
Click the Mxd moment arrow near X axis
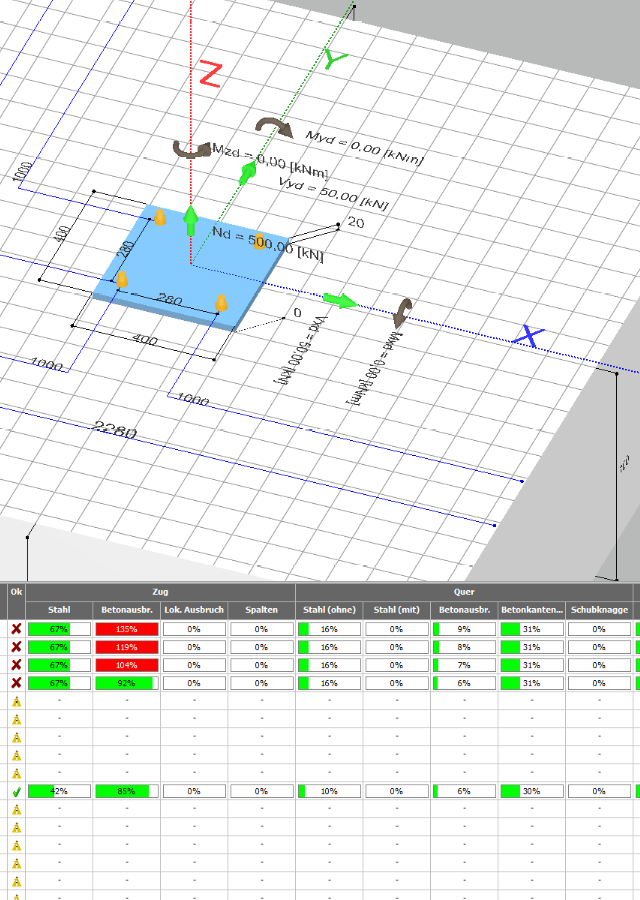pos(402,313)
